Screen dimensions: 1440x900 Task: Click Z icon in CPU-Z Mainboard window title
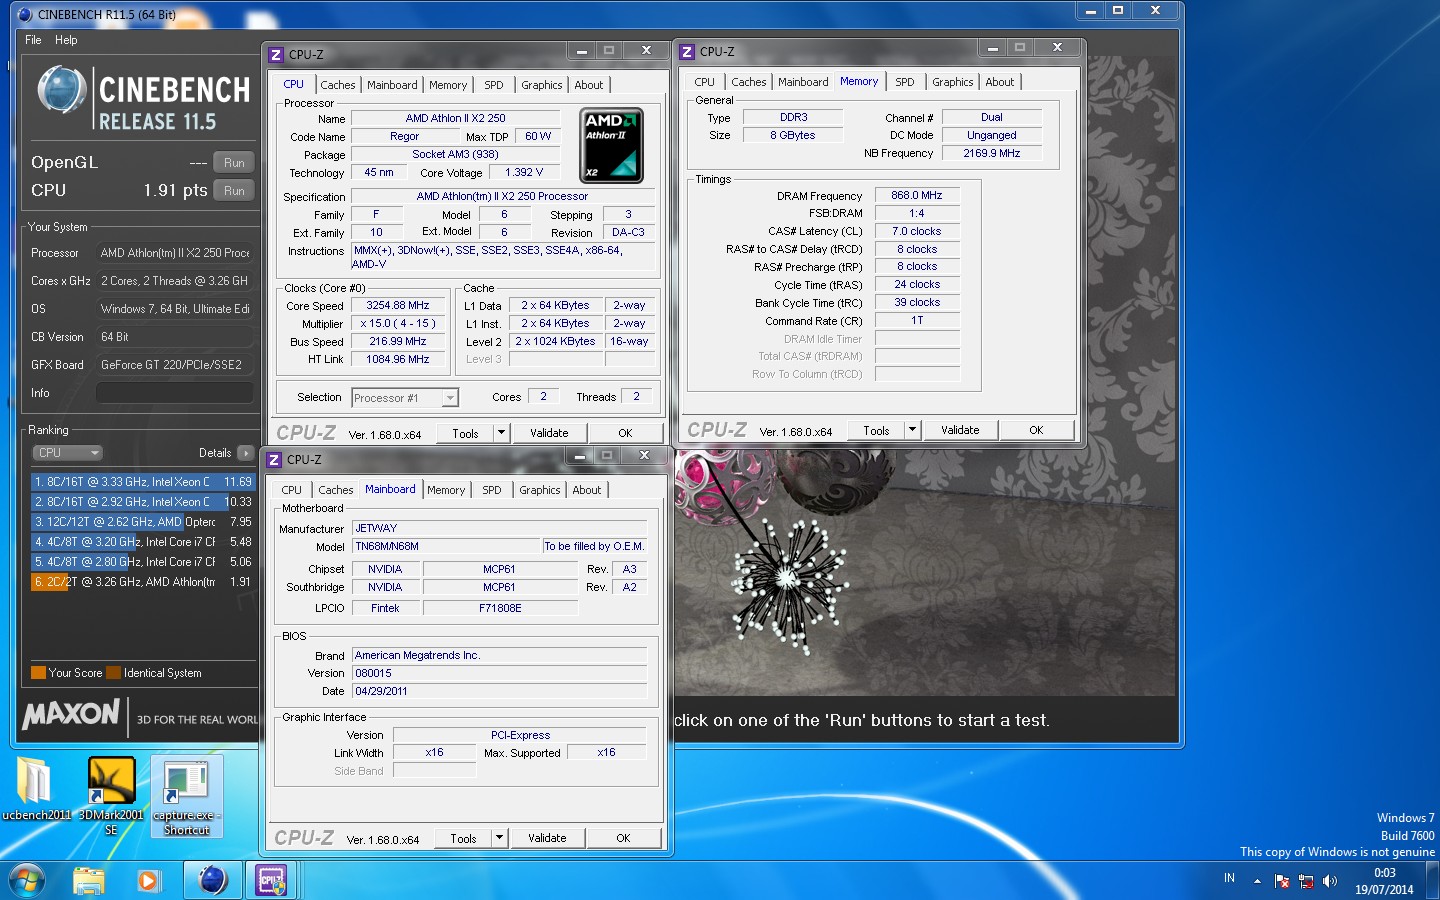tap(274, 460)
